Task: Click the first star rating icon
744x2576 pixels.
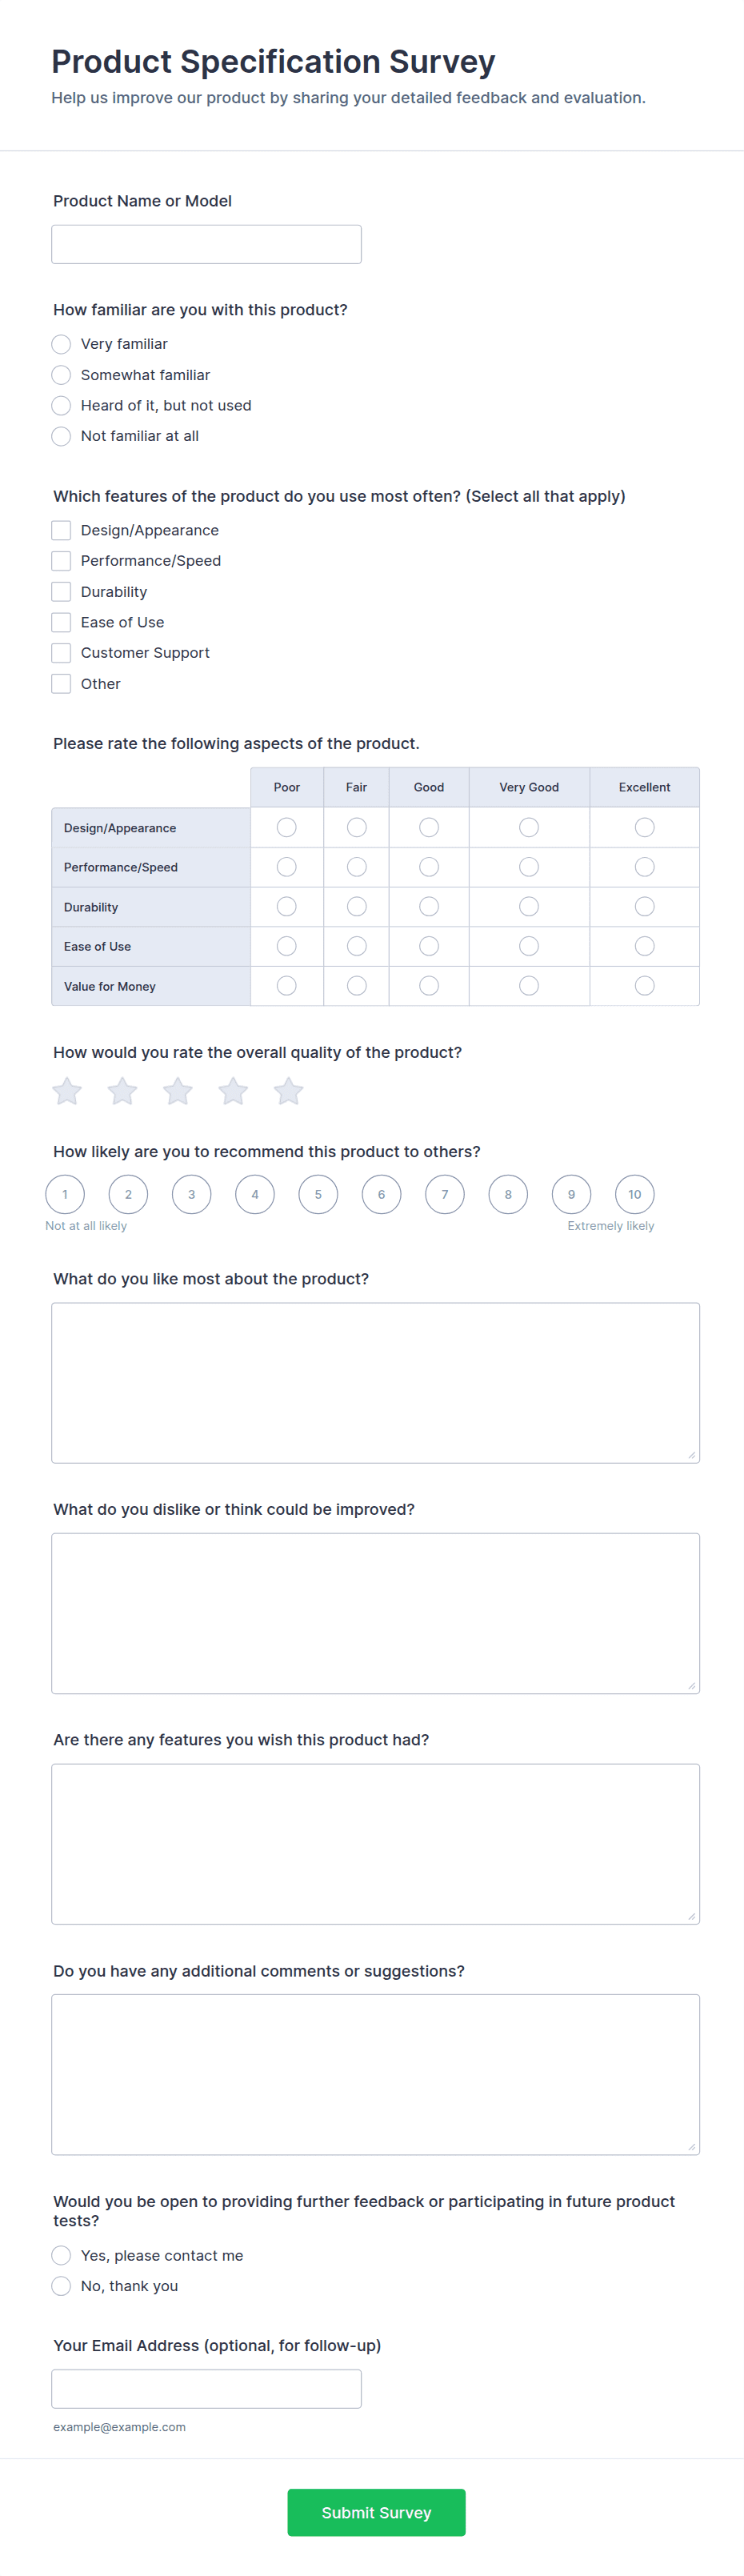Action: 67,1091
